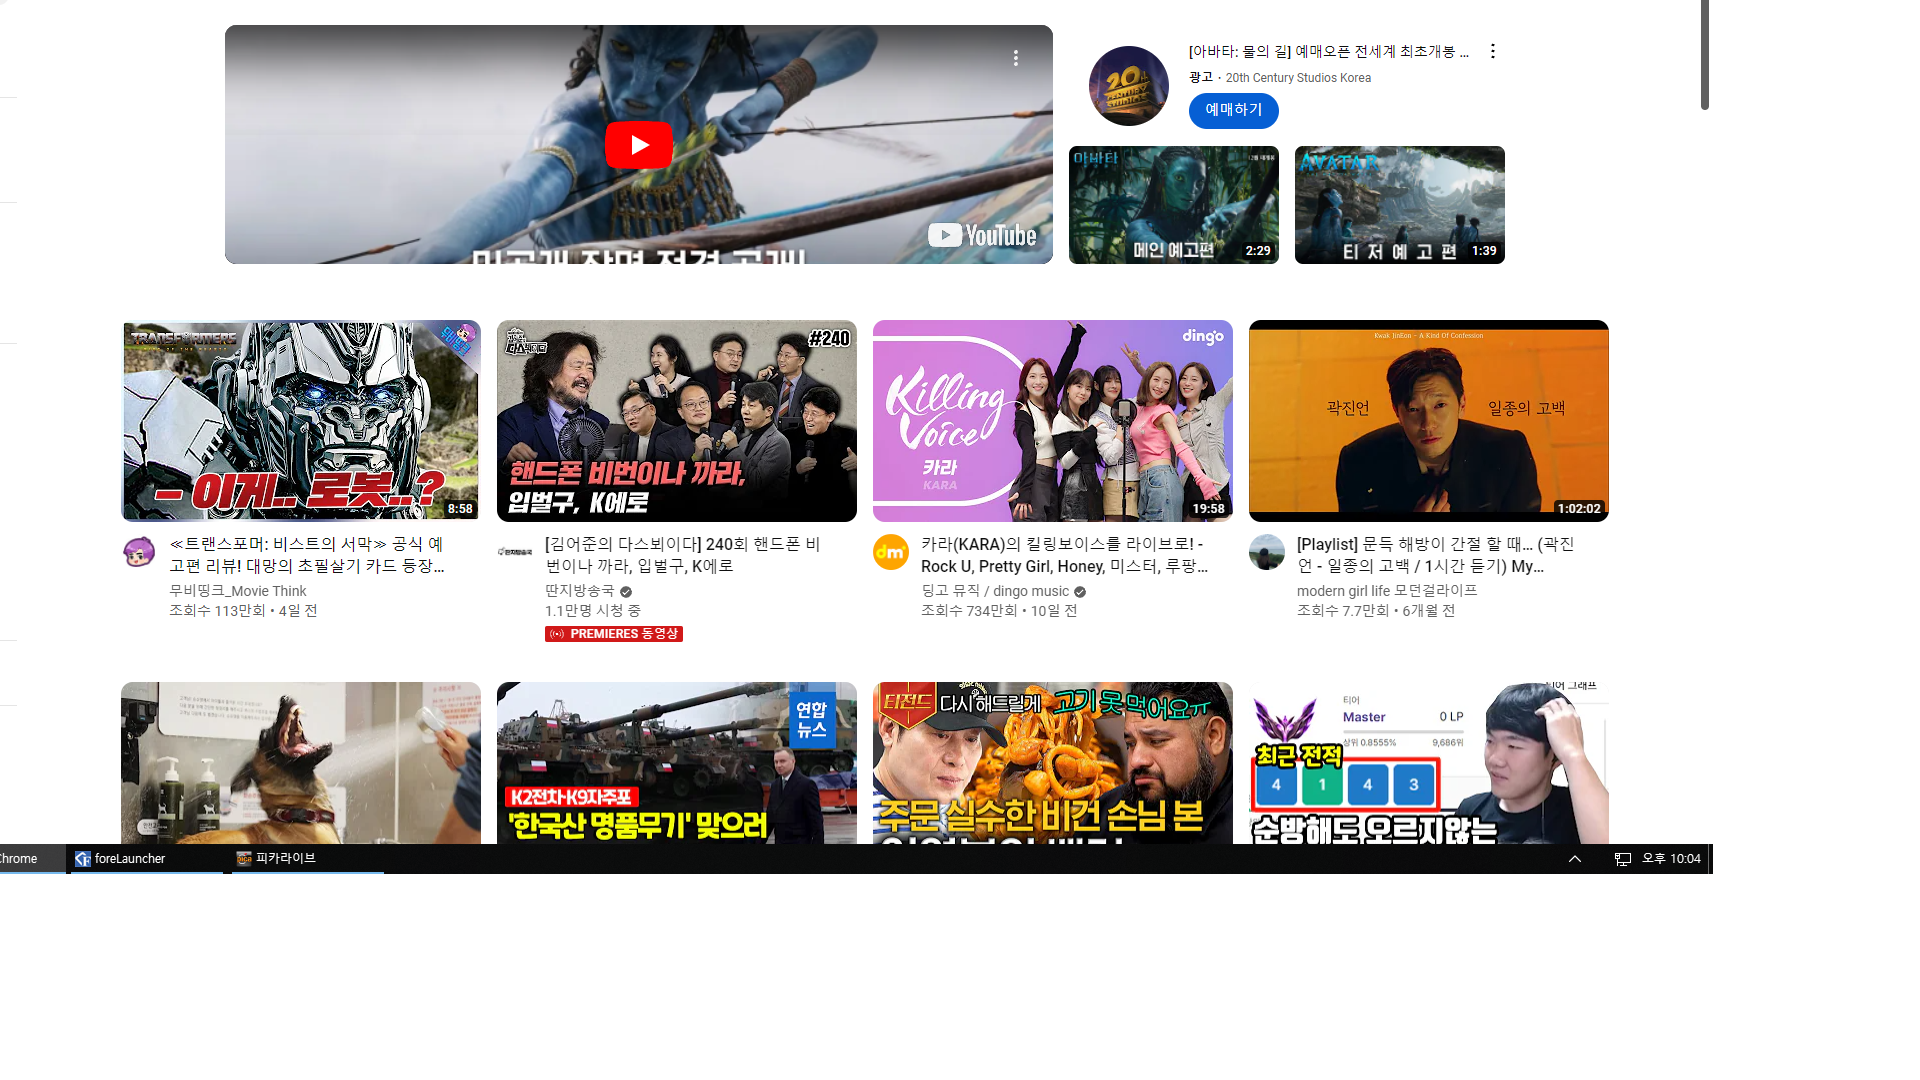Open the 메인 예고편 thumbnail
The height and width of the screenshot is (1080, 1920).
click(x=1173, y=205)
